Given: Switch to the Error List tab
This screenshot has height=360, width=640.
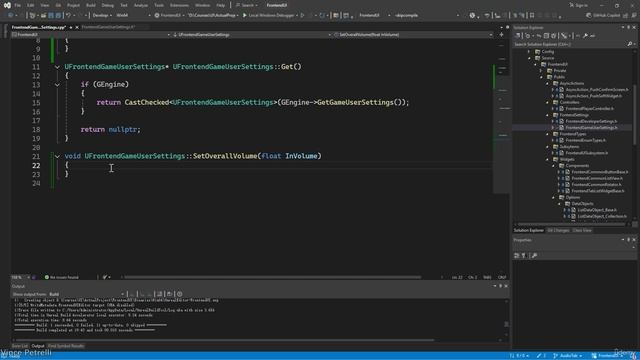Looking at the screenshot, I should 20,346.
